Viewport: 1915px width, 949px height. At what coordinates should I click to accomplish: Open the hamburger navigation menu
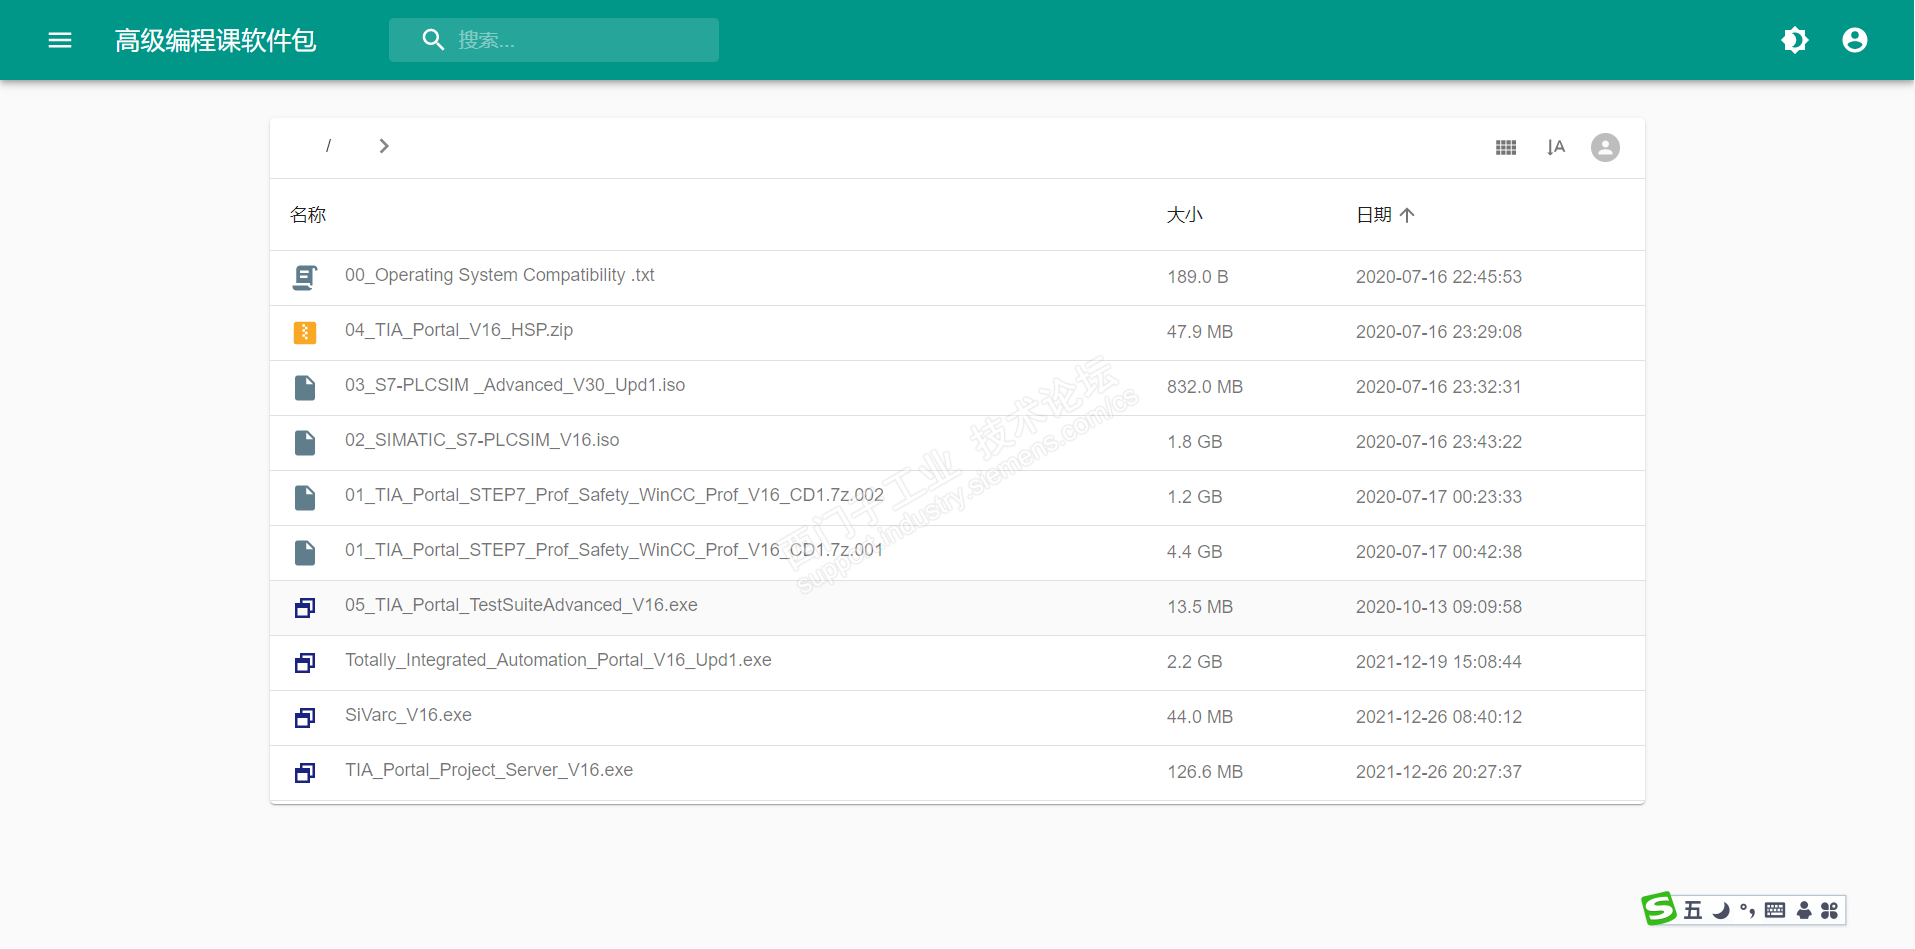coord(60,40)
